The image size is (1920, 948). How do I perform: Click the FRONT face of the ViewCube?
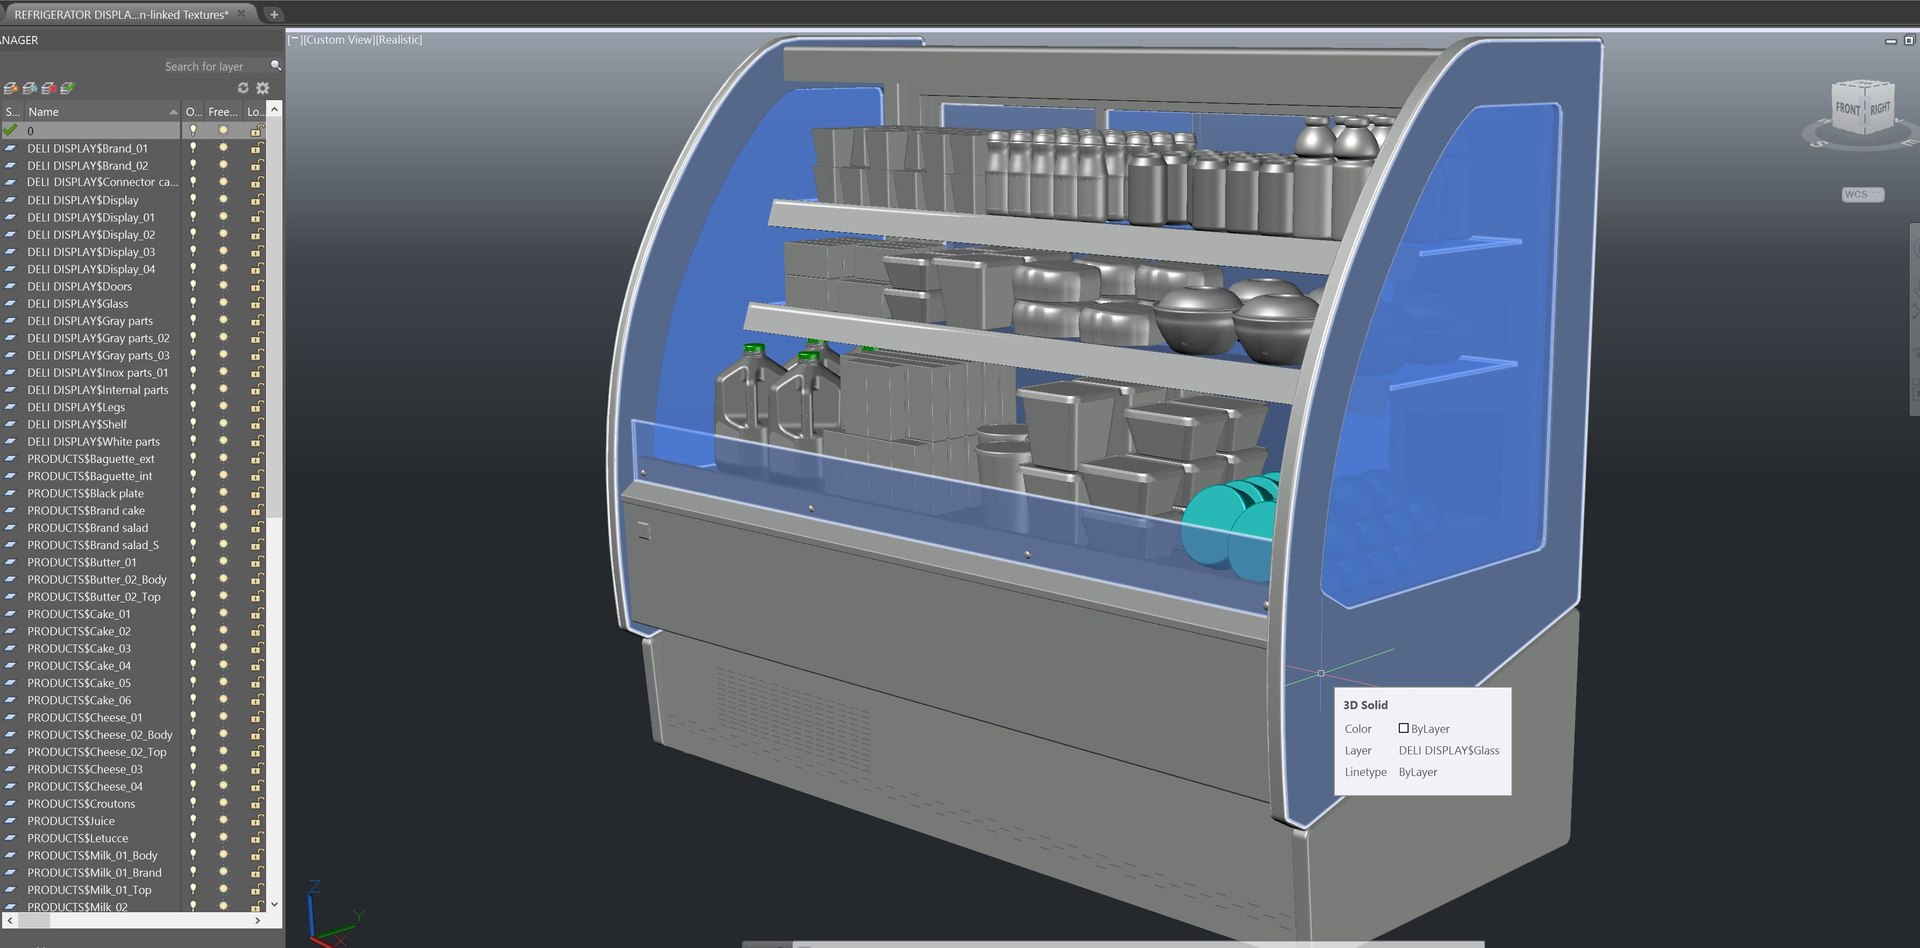pos(1847,108)
